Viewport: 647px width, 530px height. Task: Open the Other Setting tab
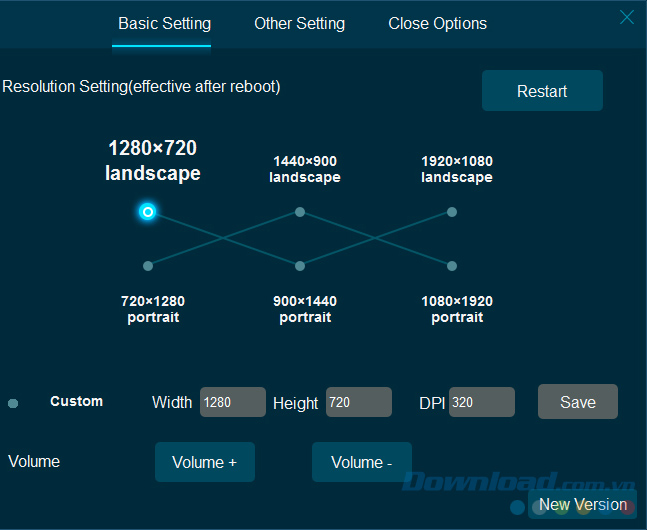tap(299, 23)
